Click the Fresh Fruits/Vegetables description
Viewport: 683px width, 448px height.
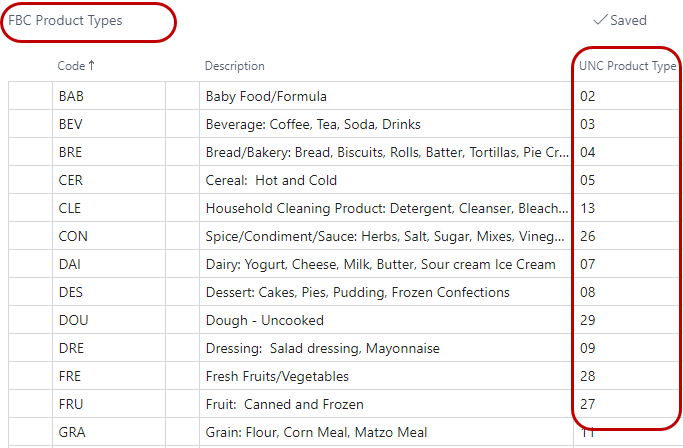point(277,377)
